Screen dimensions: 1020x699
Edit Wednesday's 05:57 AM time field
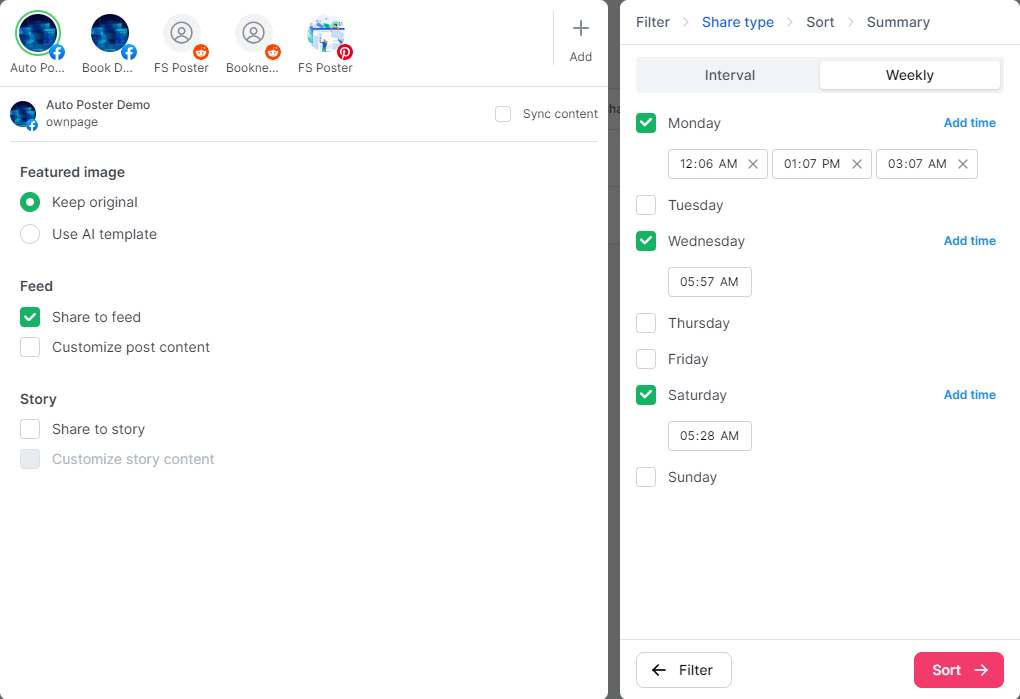click(x=710, y=282)
